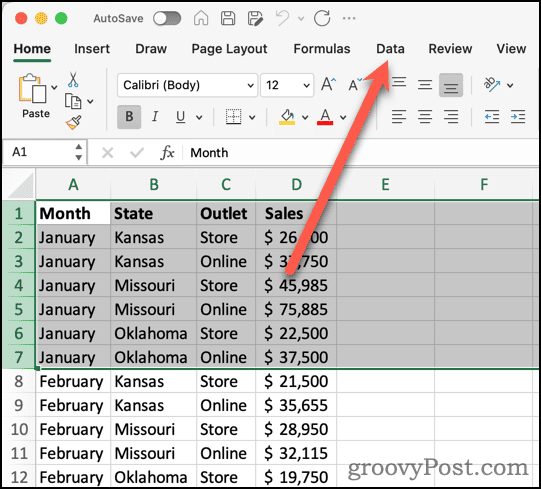Click the Name Box stepper arrows

pyautogui.click(x=79, y=152)
